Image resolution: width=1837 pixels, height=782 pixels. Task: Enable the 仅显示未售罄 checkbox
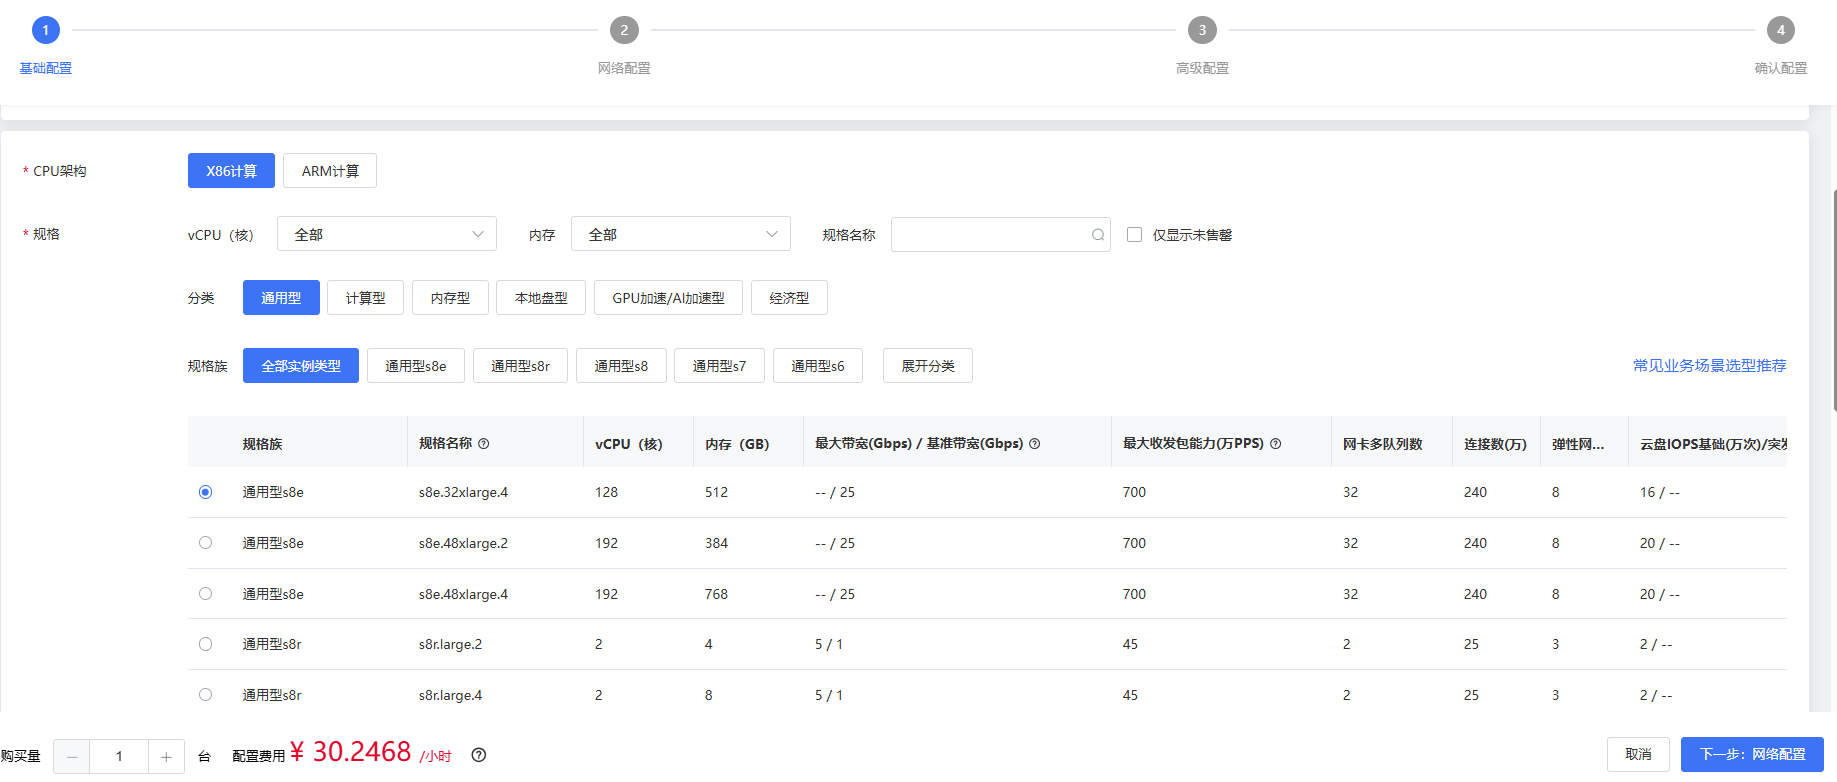(x=1134, y=235)
